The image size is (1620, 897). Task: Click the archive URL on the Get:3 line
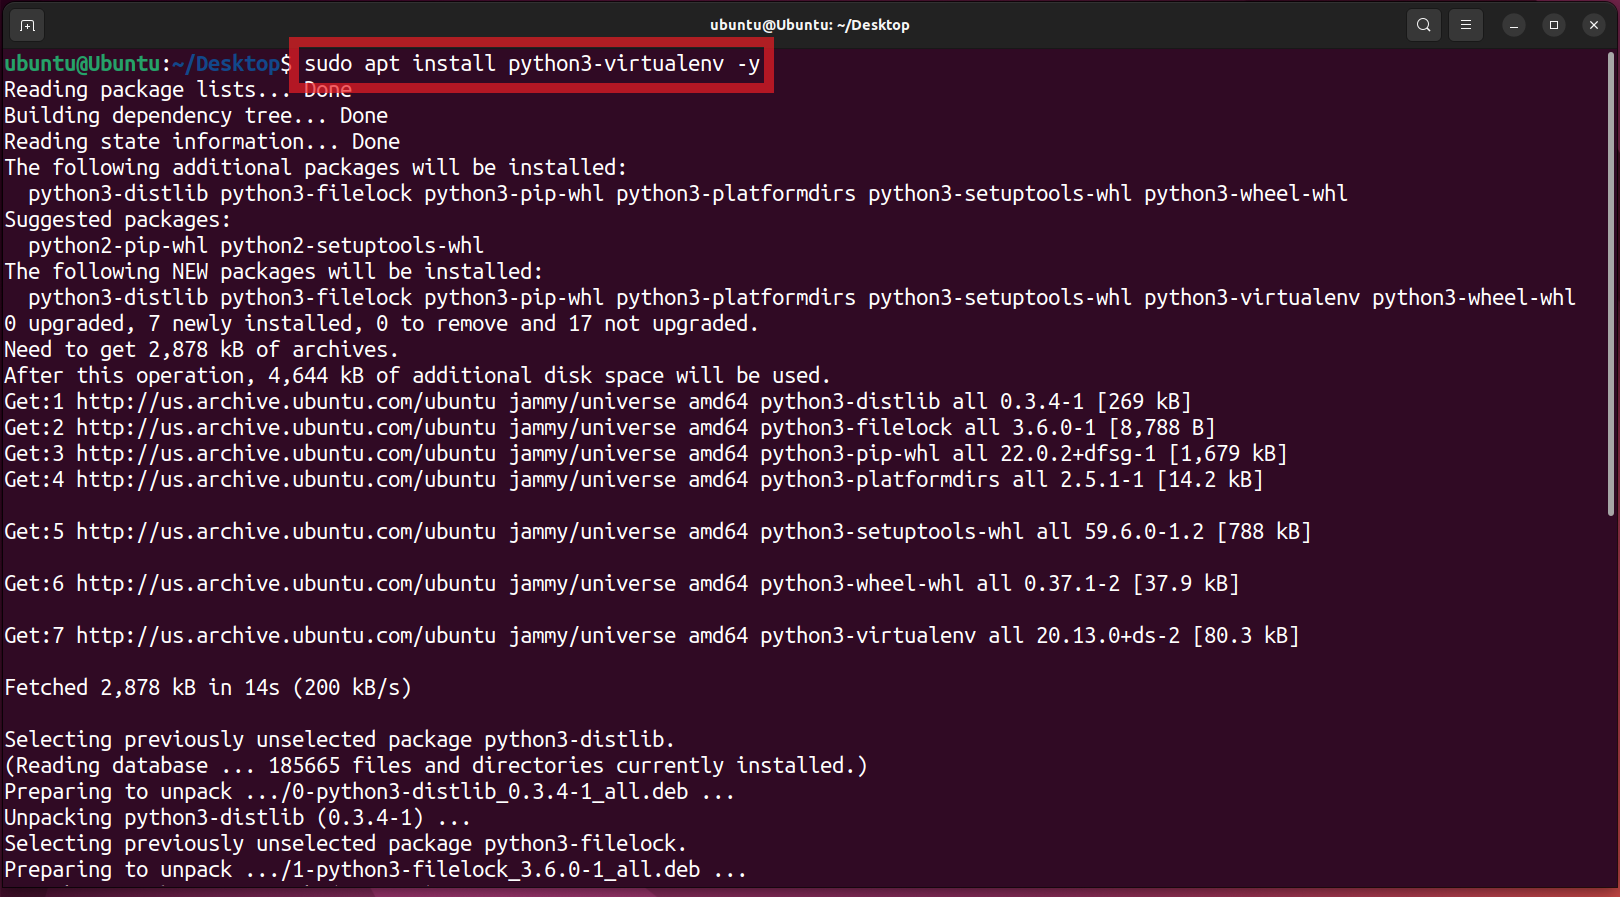(x=285, y=454)
